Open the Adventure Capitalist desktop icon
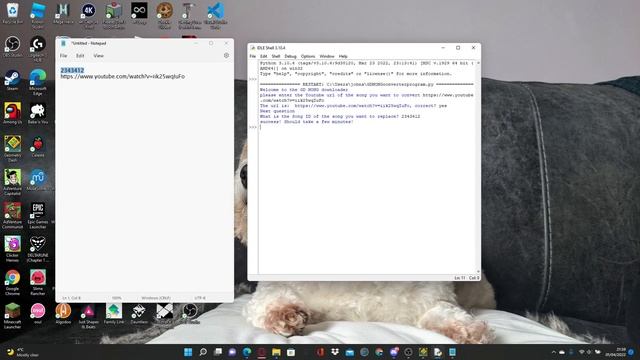640x360 pixels. pos(13,182)
